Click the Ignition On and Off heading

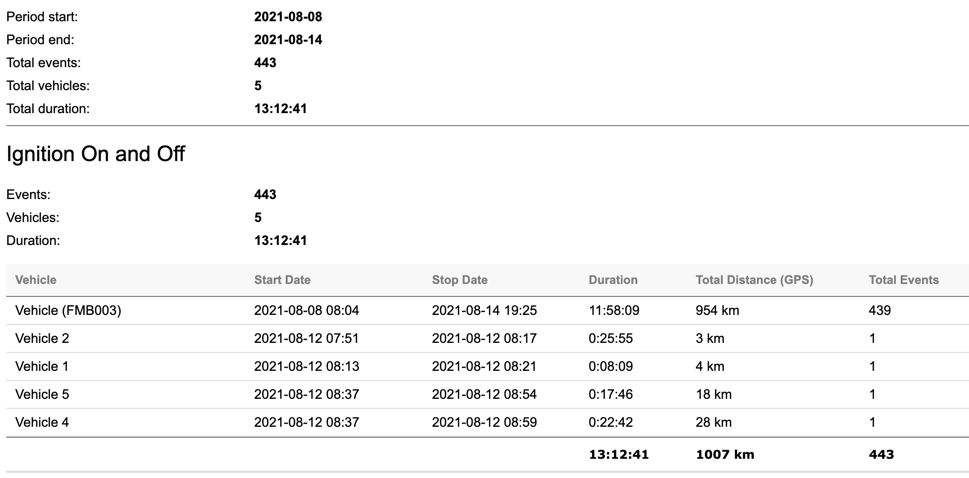tap(96, 155)
